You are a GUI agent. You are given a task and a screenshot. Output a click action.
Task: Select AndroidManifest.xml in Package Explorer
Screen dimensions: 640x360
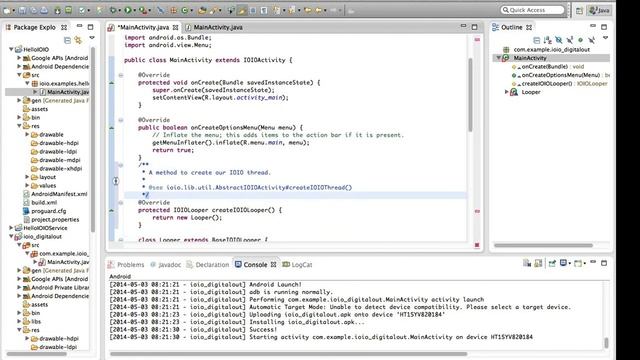point(55,194)
